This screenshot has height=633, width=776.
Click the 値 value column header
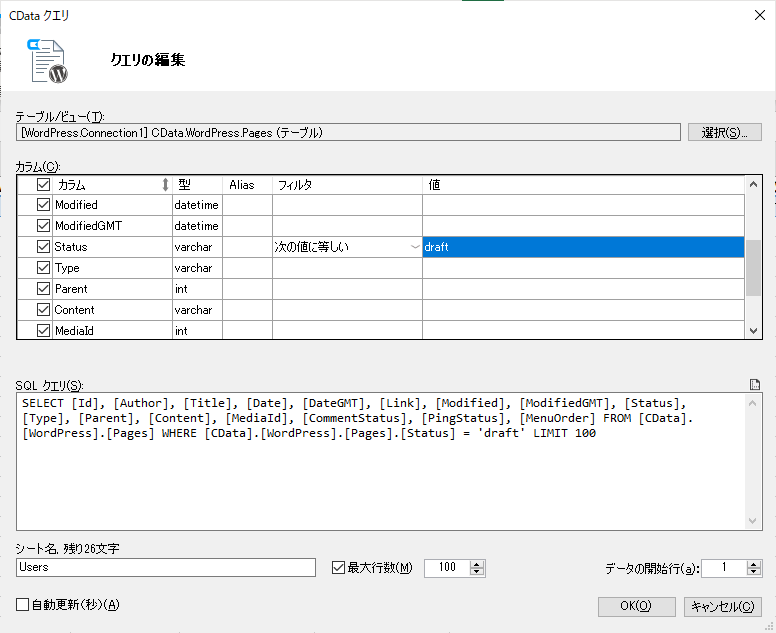[583, 185]
